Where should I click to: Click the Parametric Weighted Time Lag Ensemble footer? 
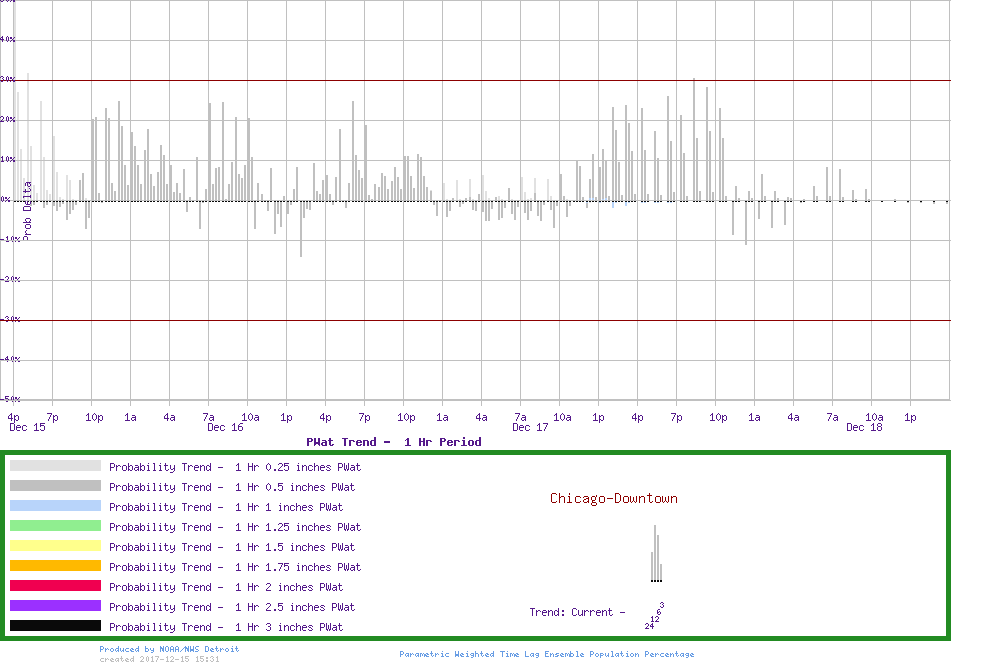[x=546, y=654]
